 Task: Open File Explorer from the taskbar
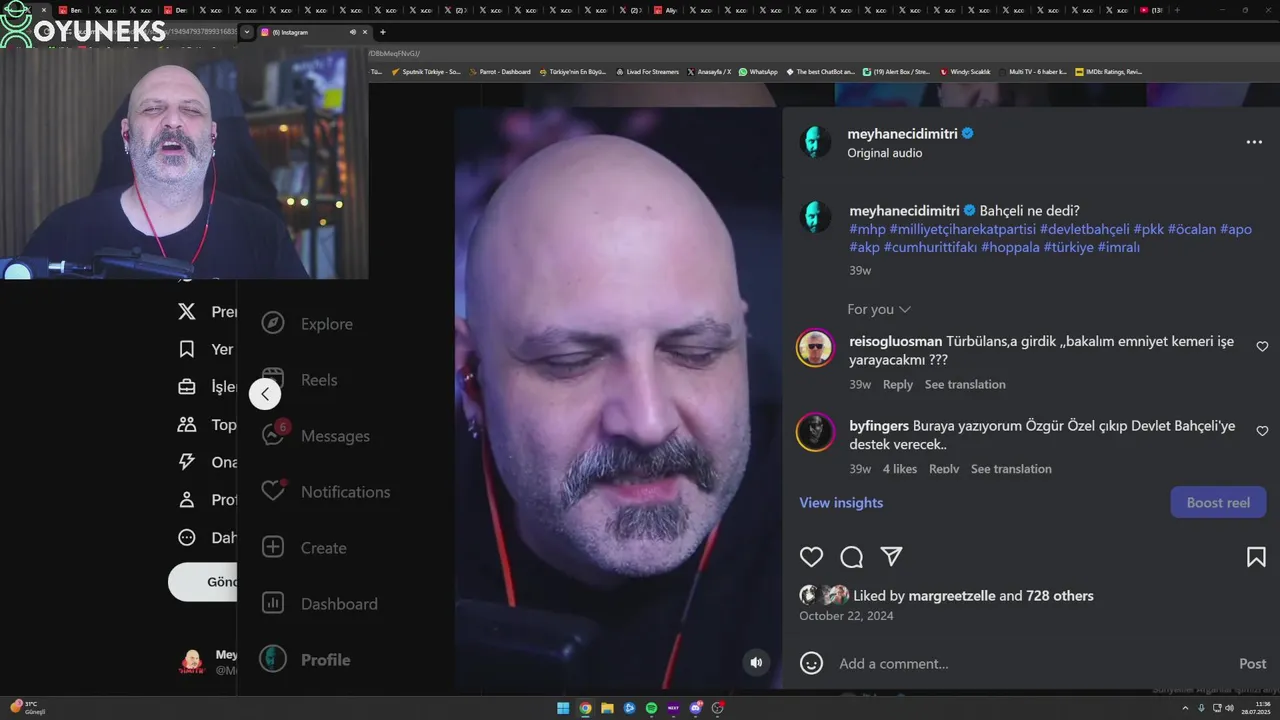[x=607, y=708]
